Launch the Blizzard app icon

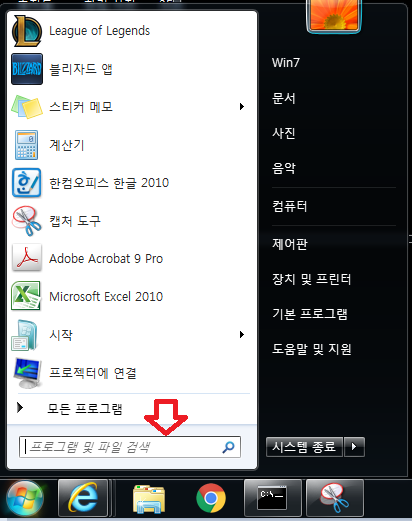coord(27,69)
